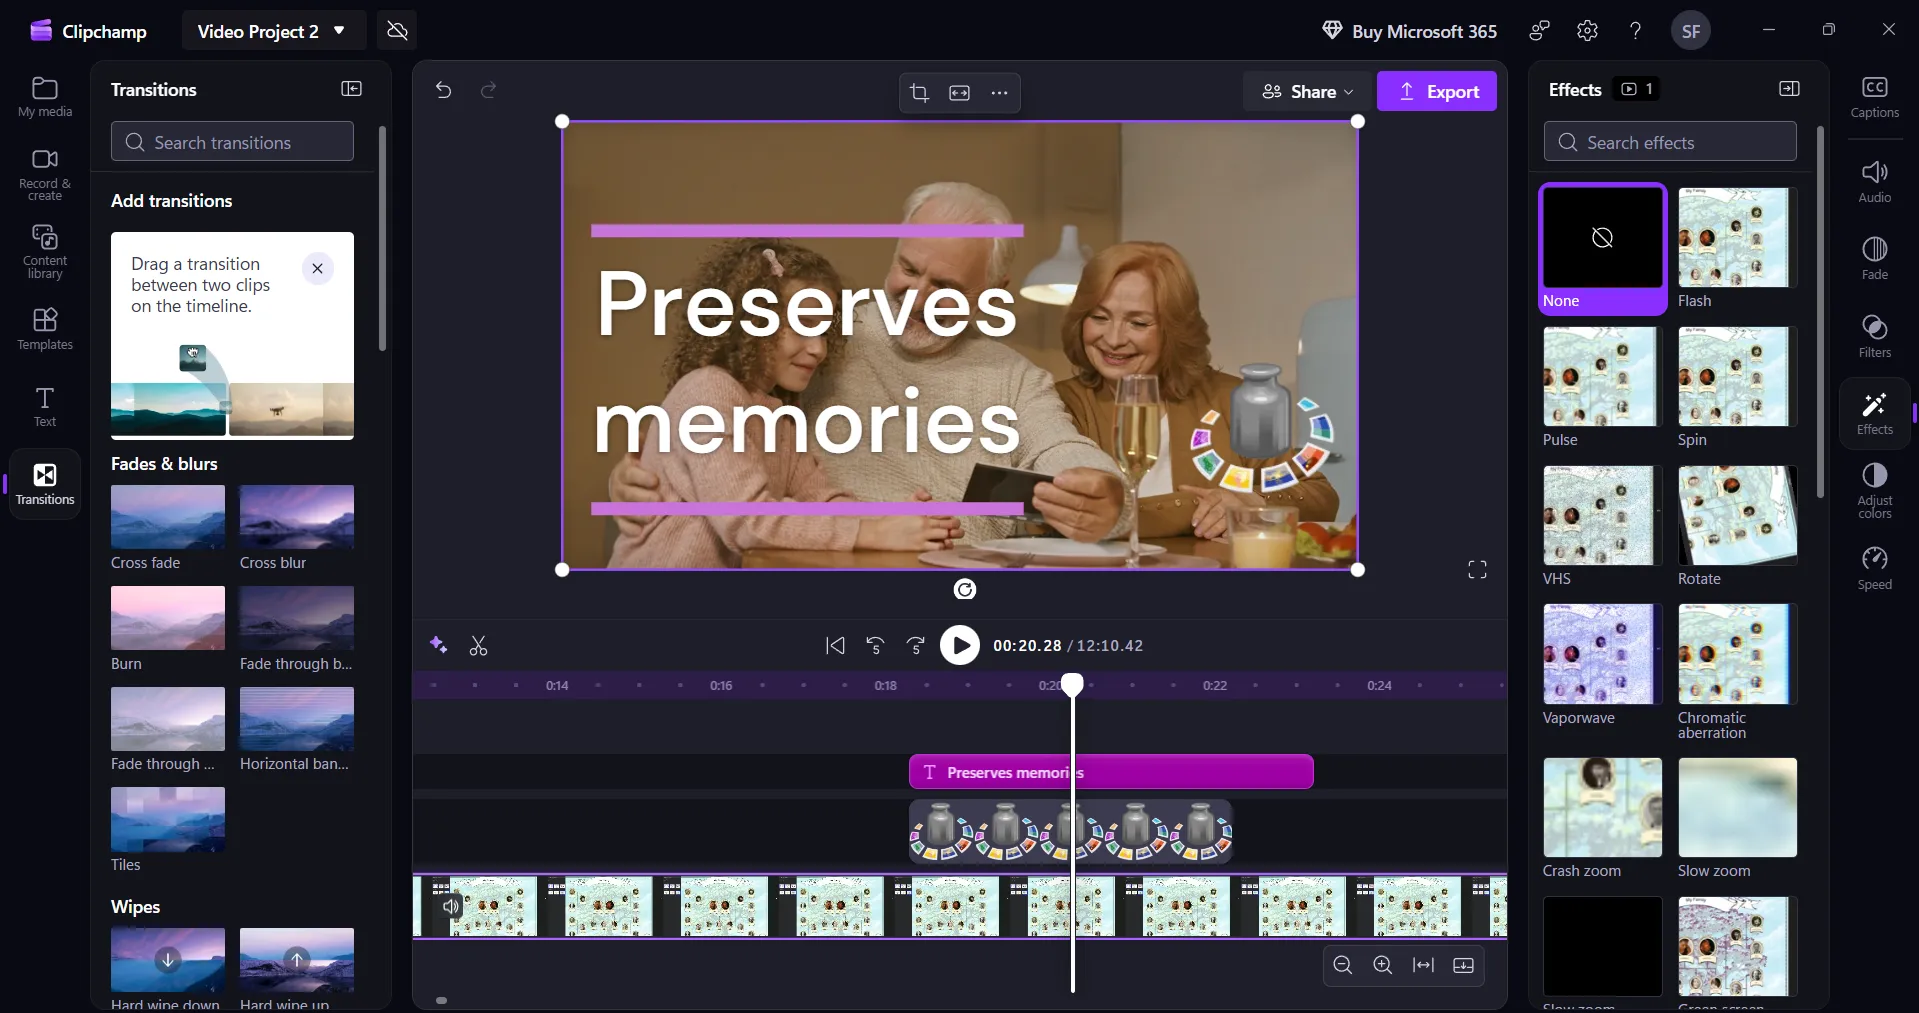Open the Text panel in the sidebar

(43, 405)
